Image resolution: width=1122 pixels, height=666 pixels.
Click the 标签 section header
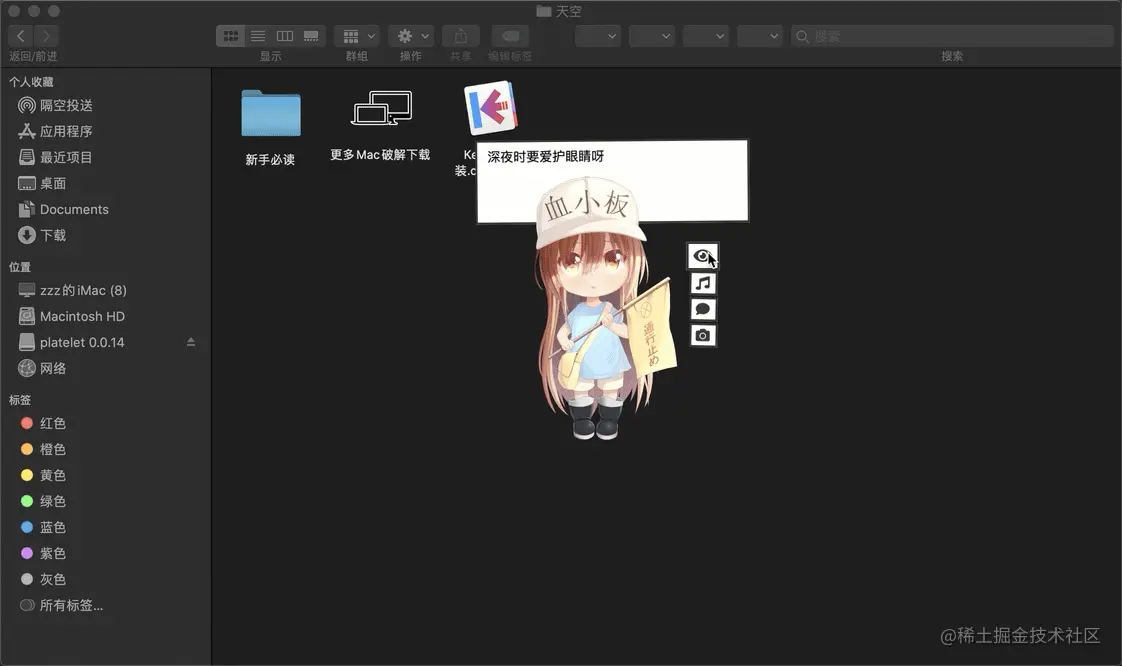coord(20,400)
